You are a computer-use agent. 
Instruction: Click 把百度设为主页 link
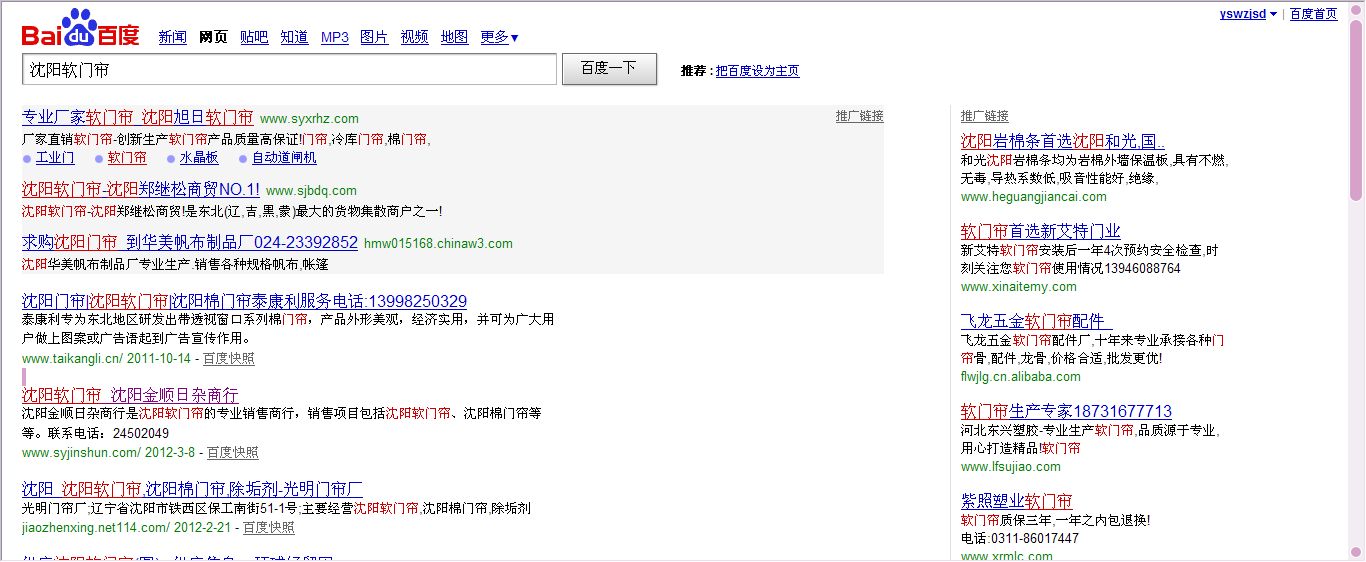[757, 71]
